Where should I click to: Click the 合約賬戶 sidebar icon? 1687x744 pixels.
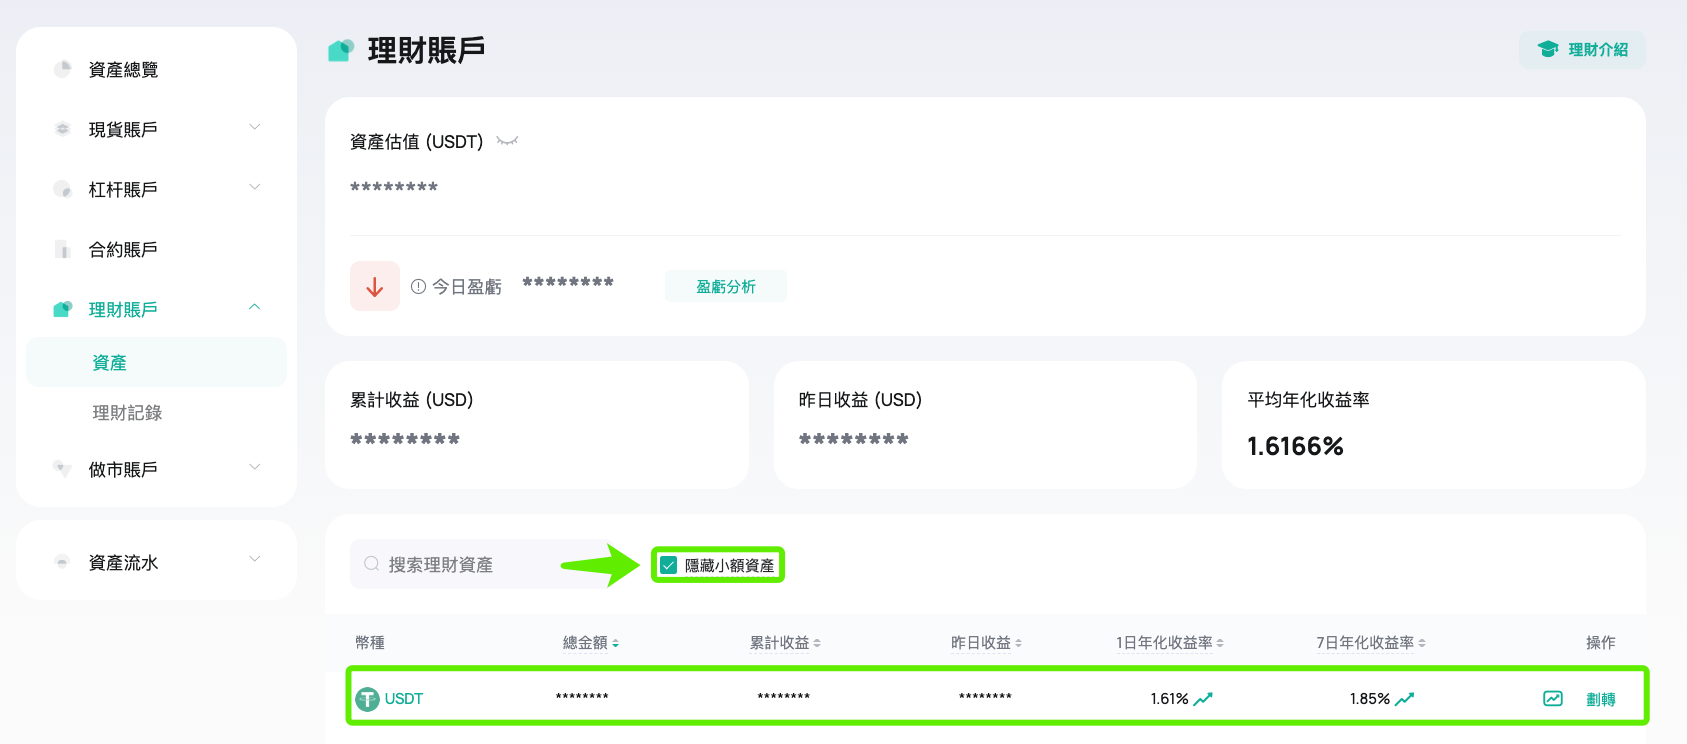[62, 249]
